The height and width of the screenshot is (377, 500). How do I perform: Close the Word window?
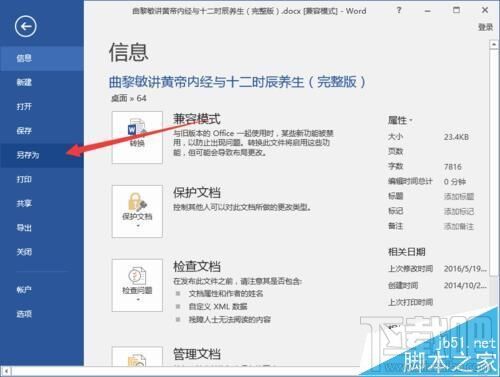pos(485,10)
